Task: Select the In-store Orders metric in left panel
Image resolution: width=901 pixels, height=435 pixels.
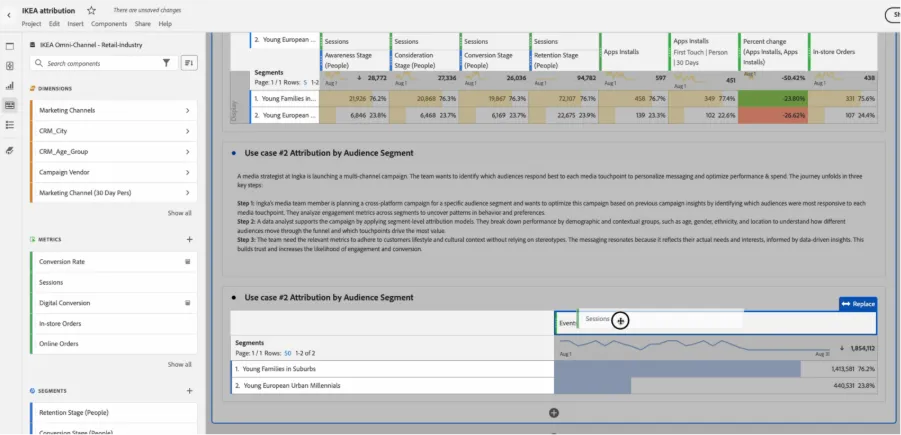Action: 113,324
